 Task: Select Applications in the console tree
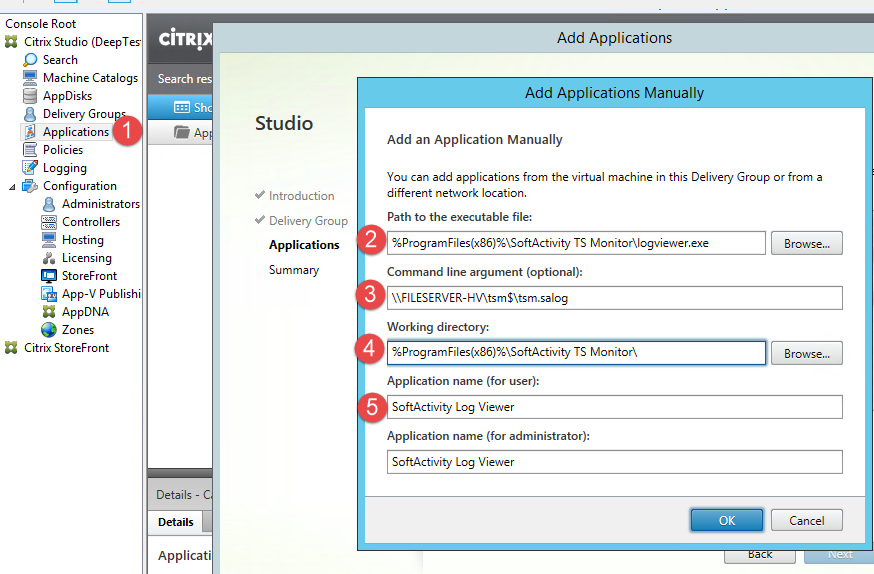[75, 132]
